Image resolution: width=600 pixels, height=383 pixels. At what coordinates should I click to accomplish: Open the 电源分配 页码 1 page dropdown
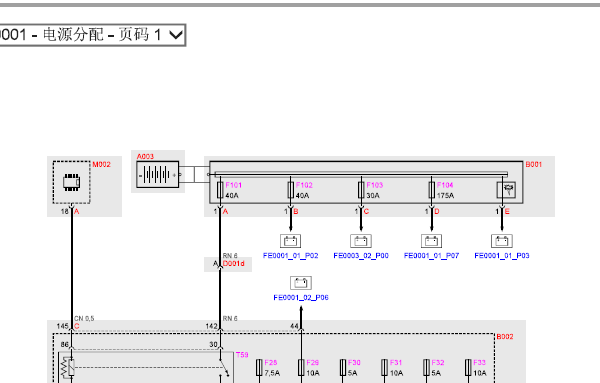click(92, 35)
